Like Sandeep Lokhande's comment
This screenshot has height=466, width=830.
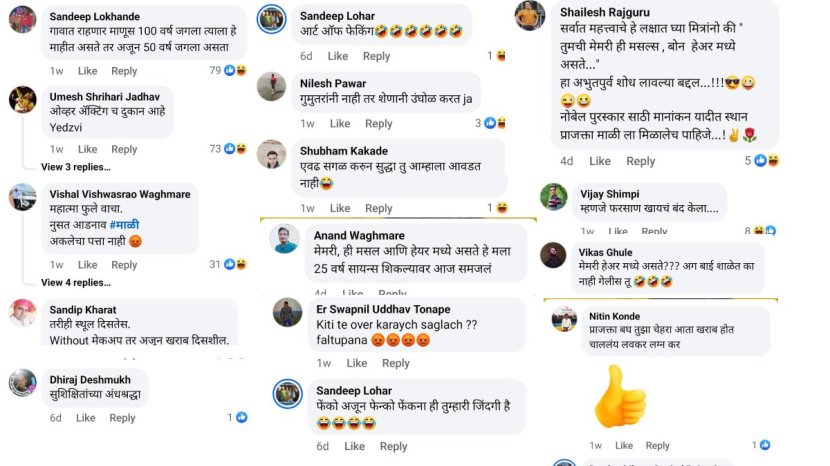click(87, 71)
